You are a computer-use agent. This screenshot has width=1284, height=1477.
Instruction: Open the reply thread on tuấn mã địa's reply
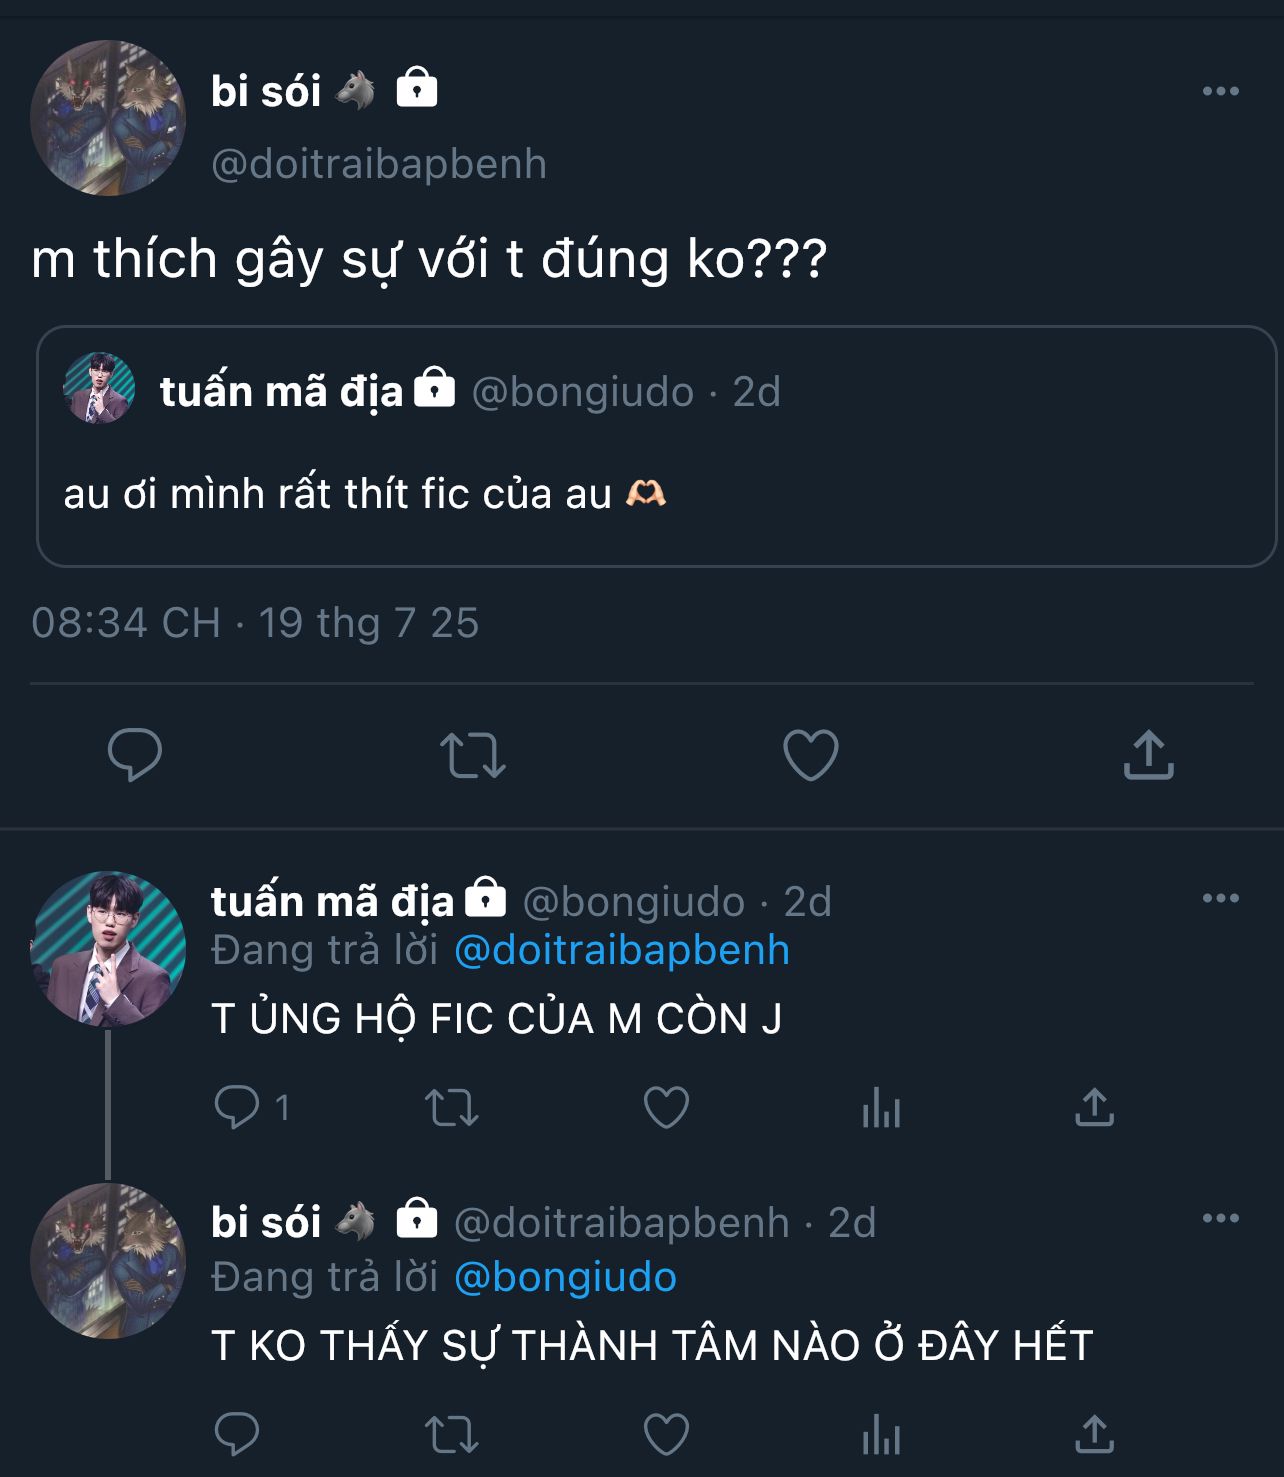237,1108
